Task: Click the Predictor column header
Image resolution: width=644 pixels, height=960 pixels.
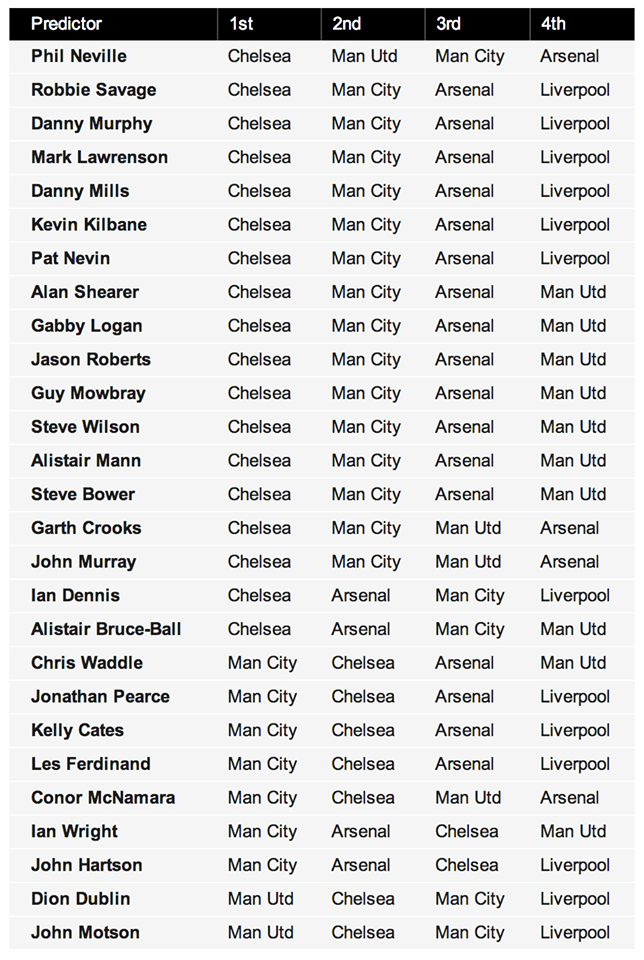Action: click(66, 24)
